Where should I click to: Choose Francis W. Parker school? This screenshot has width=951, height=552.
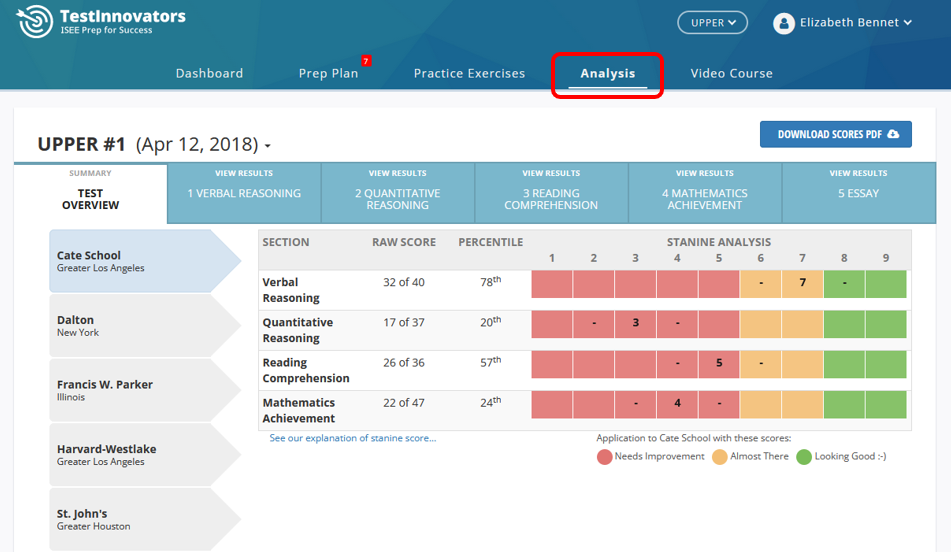pos(145,390)
